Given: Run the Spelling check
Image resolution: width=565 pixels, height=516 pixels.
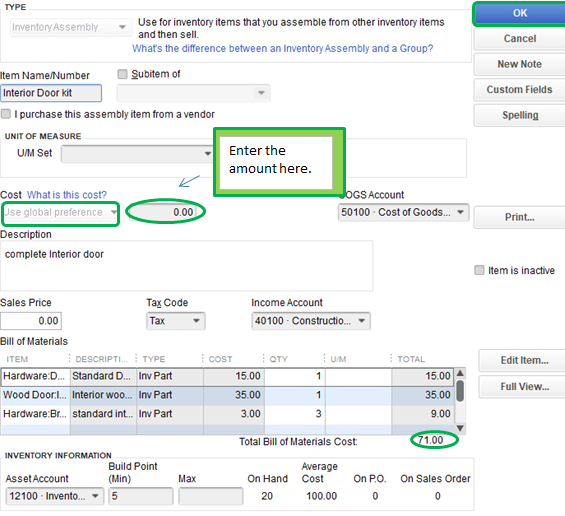Looking at the screenshot, I should pyautogui.click(x=520, y=115).
